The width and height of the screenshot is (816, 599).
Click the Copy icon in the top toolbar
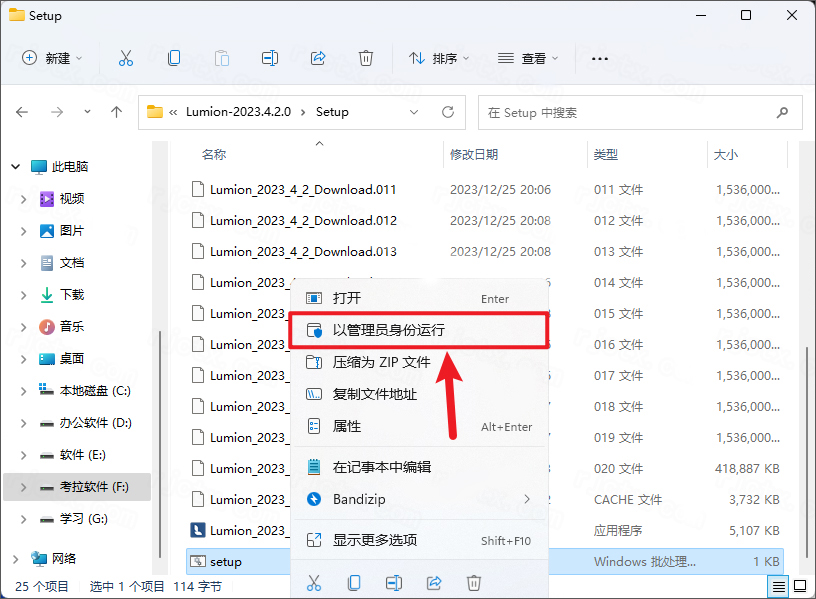(x=174, y=58)
